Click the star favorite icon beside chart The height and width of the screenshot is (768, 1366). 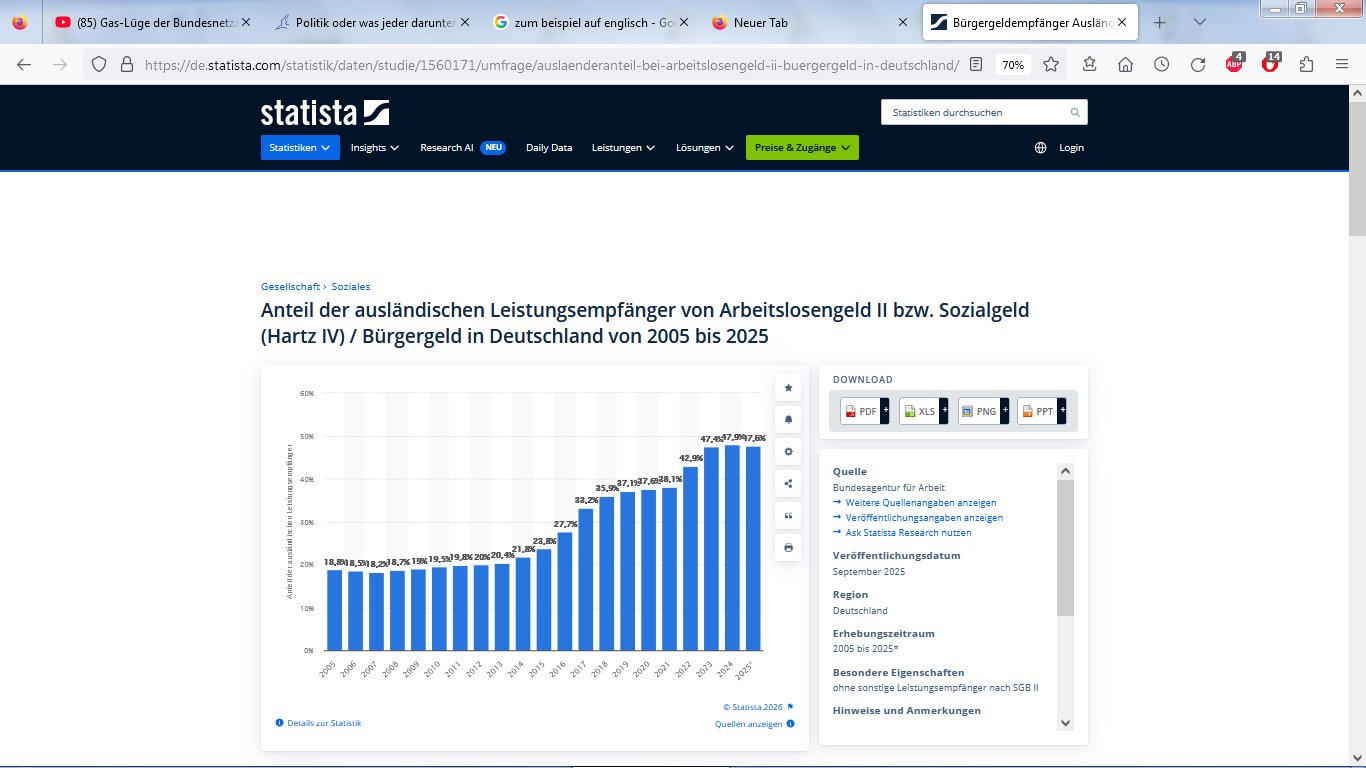click(x=788, y=387)
